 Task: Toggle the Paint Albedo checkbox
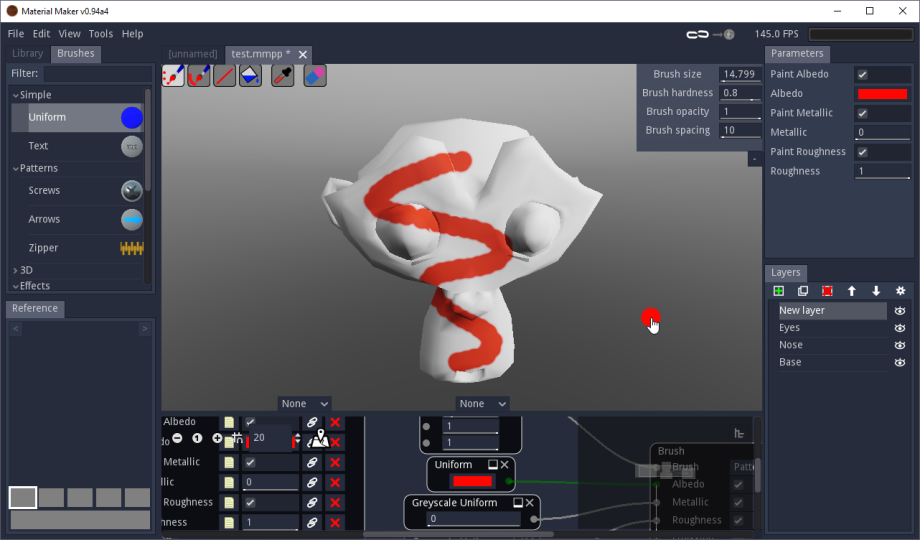tap(862, 74)
